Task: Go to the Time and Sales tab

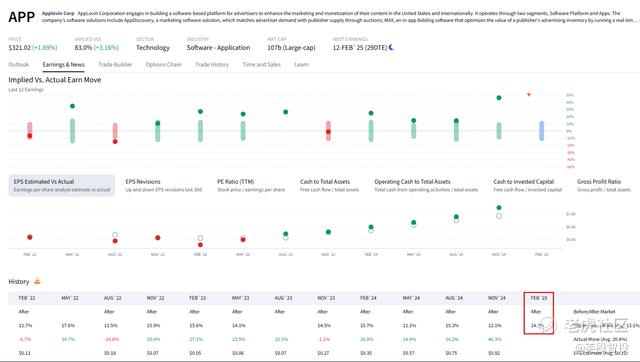Action: coord(262,64)
